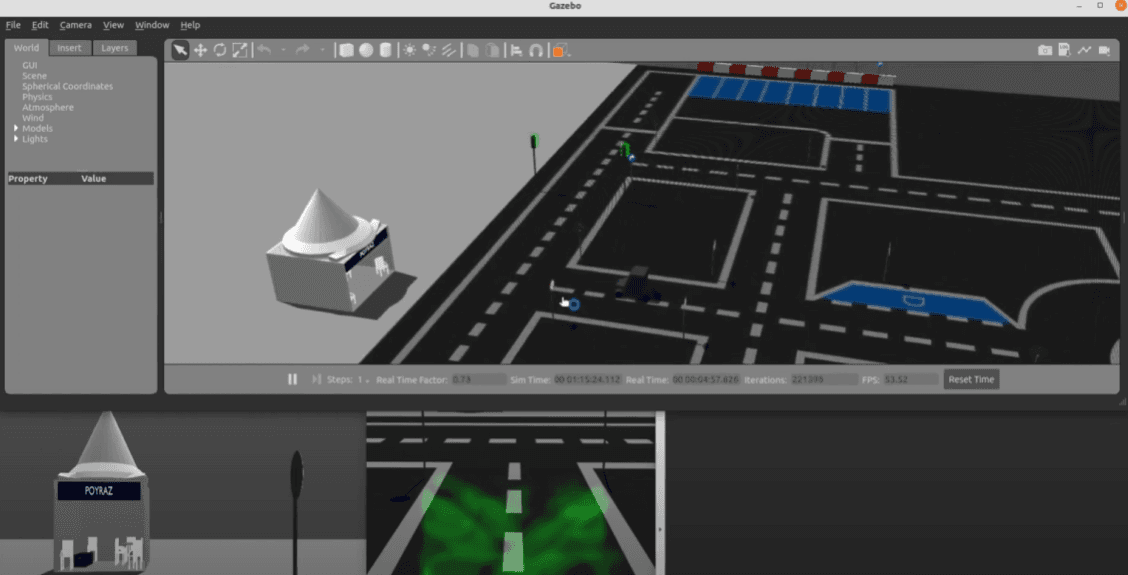Toggle snap mode magnet icon

pos(536,50)
